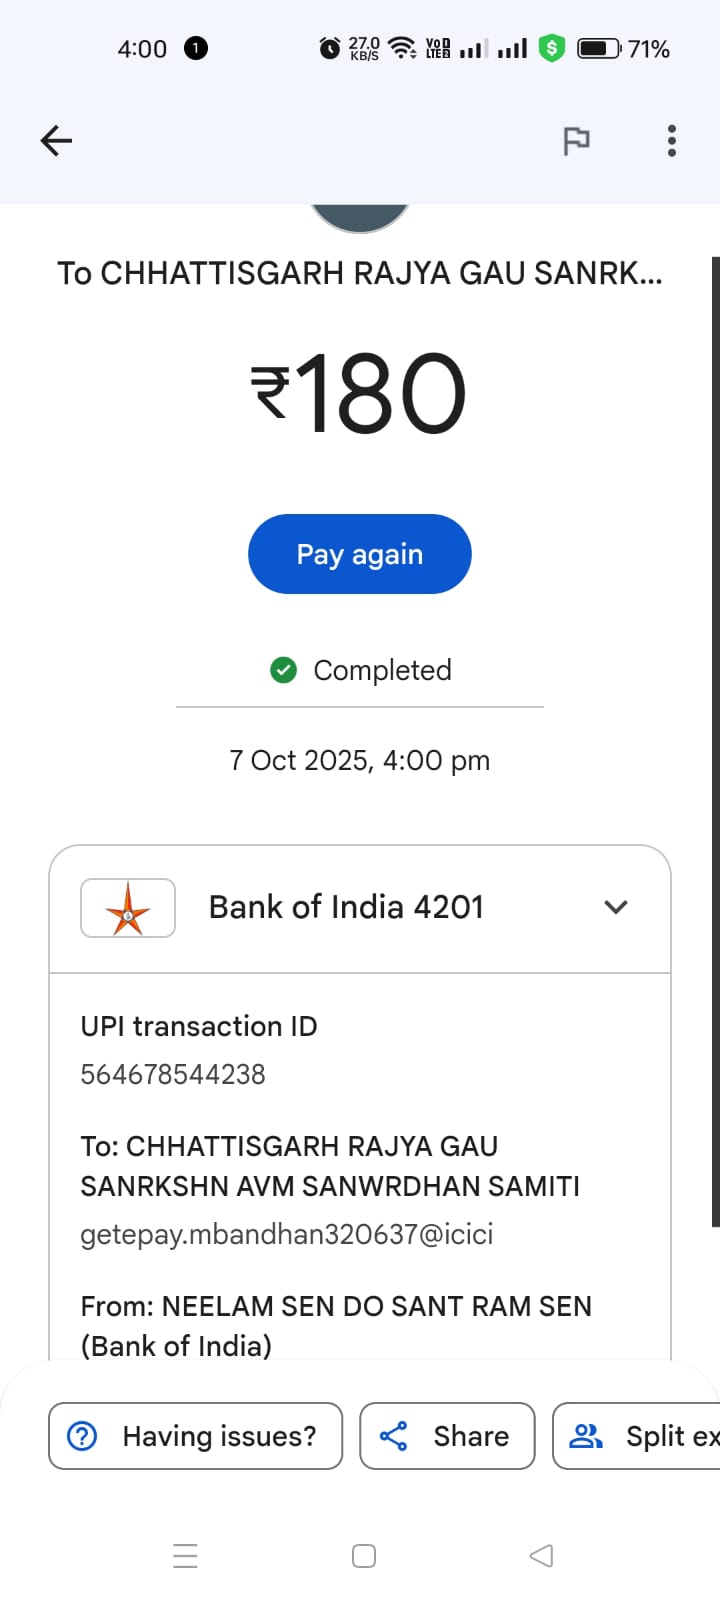The height and width of the screenshot is (1600, 720).
Task: Tap the Bank of India logo
Action: pos(128,908)
